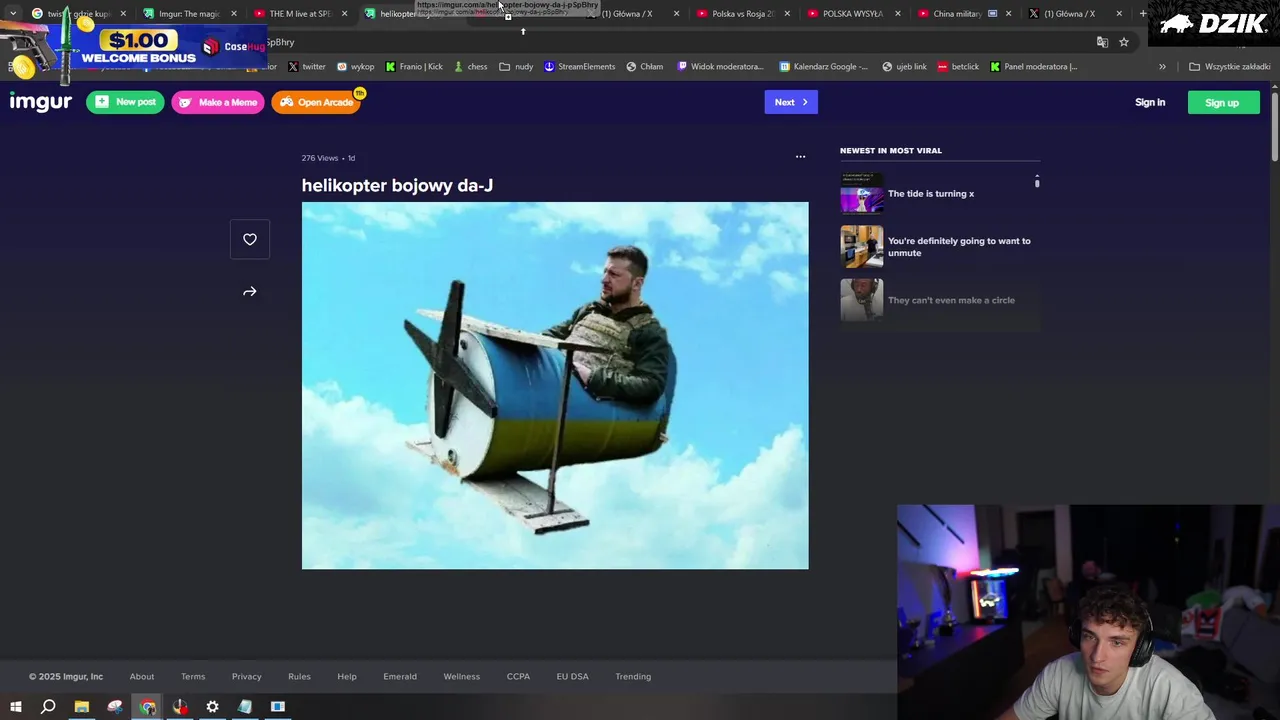The width and height of the screenshot is (1280, 720).
Task: Open the 'Panel moderatora' bookmark
Action: 1034,67
